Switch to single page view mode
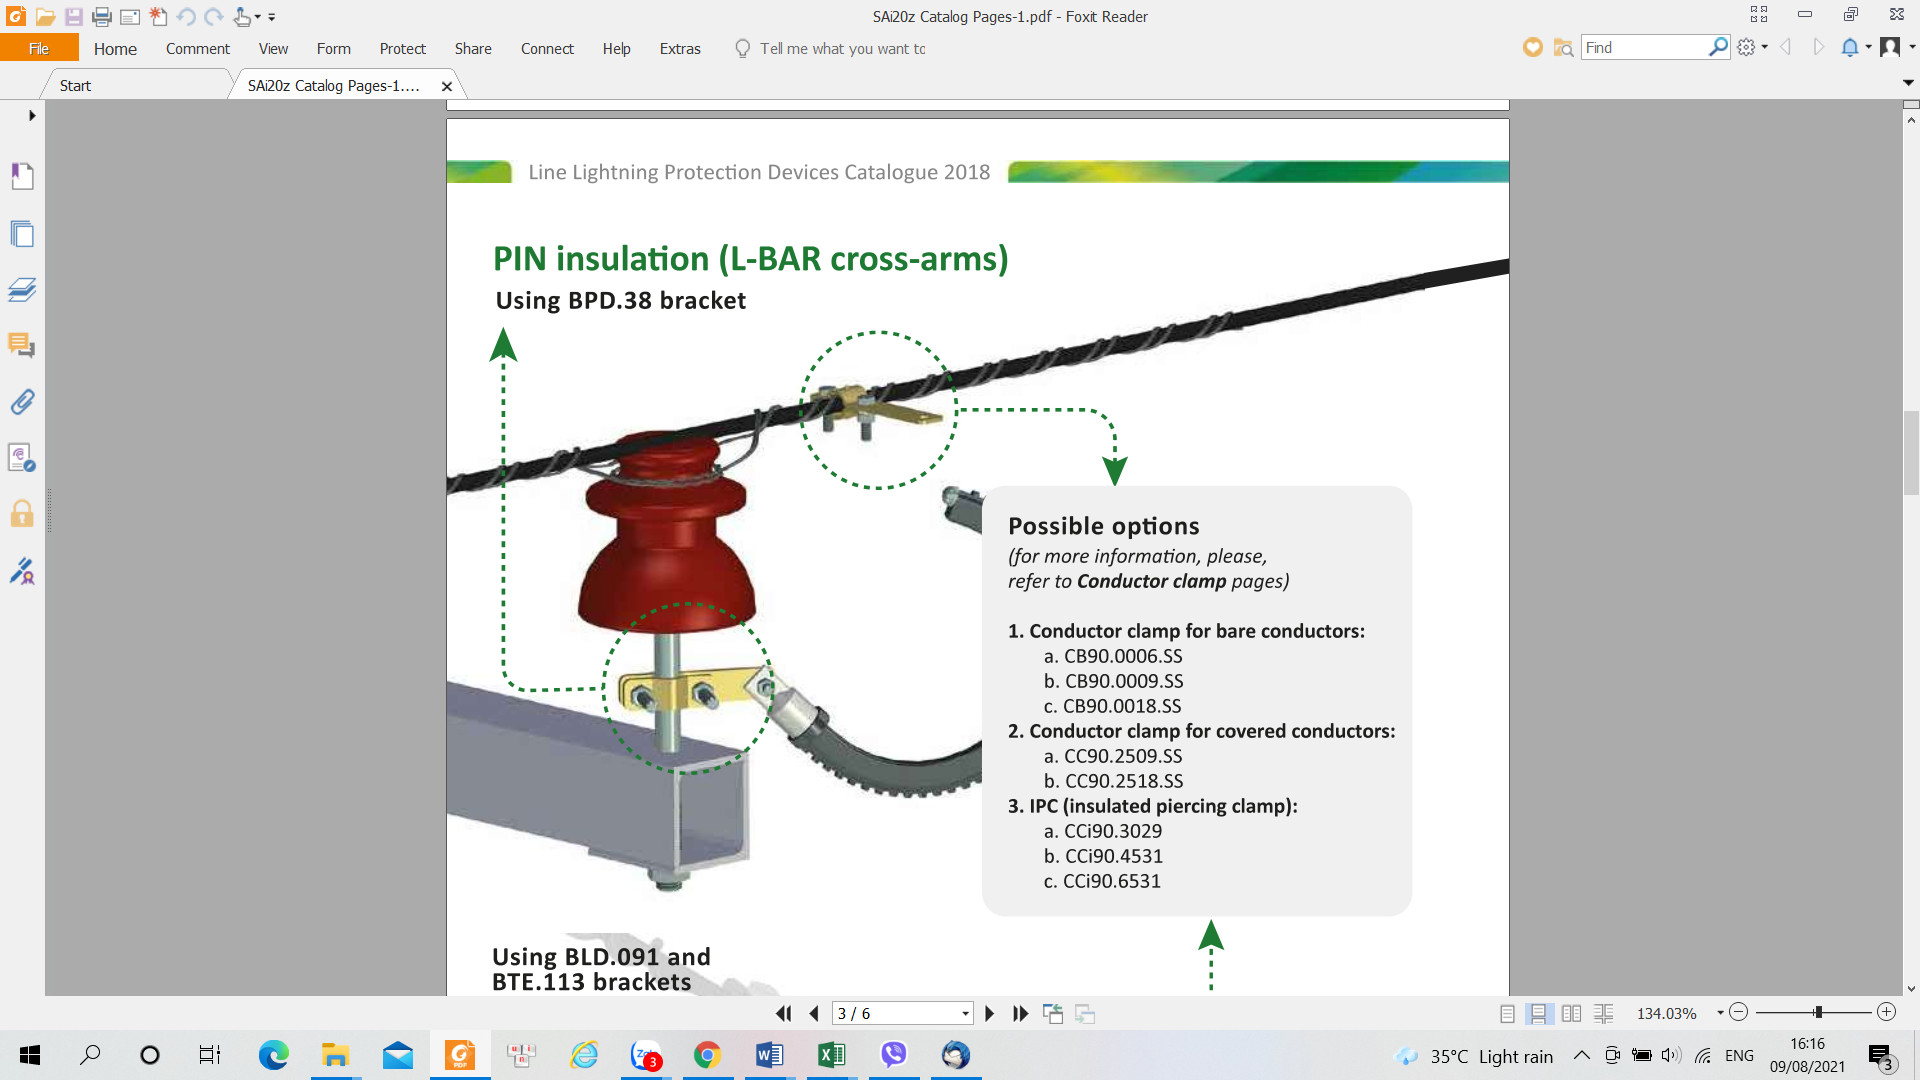The image size is (1920, 1080). 1507,1013
